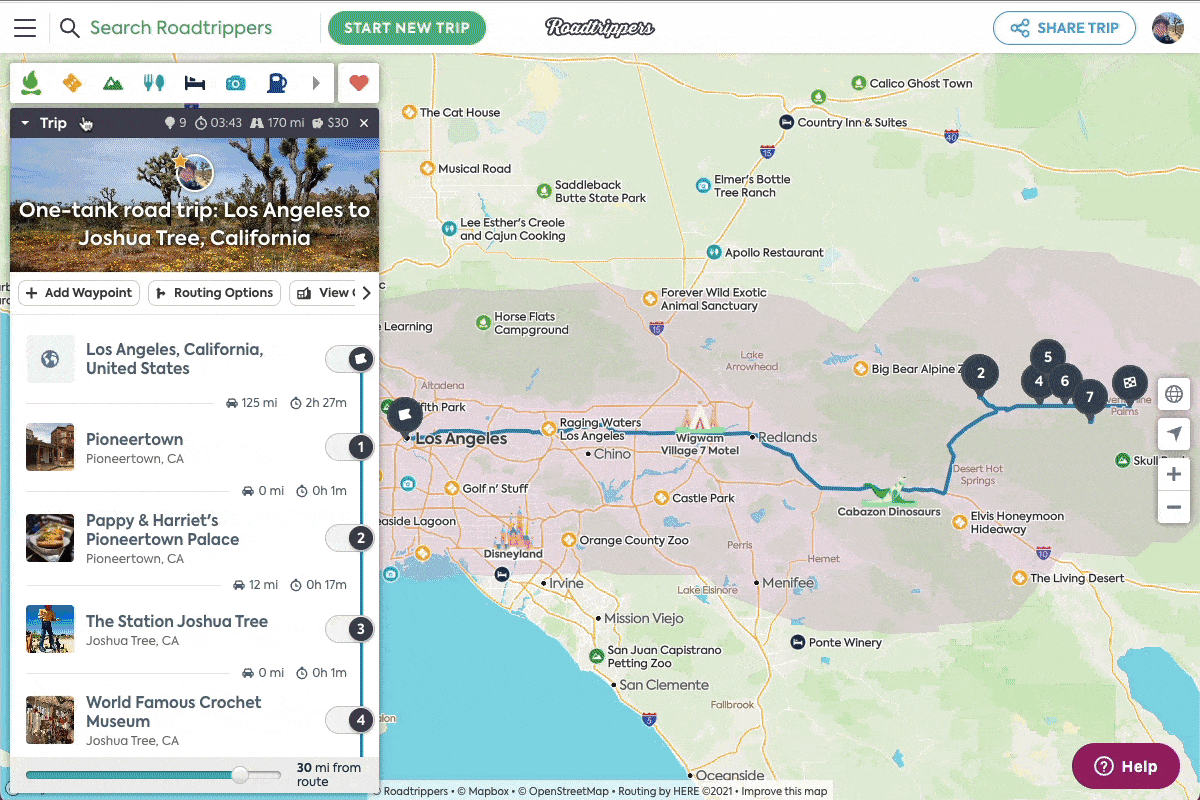Open Pioneertown thumbnail image
The height and width of the screenshot is (800, 1200).
pyautogui.click(x=50, y=447)
